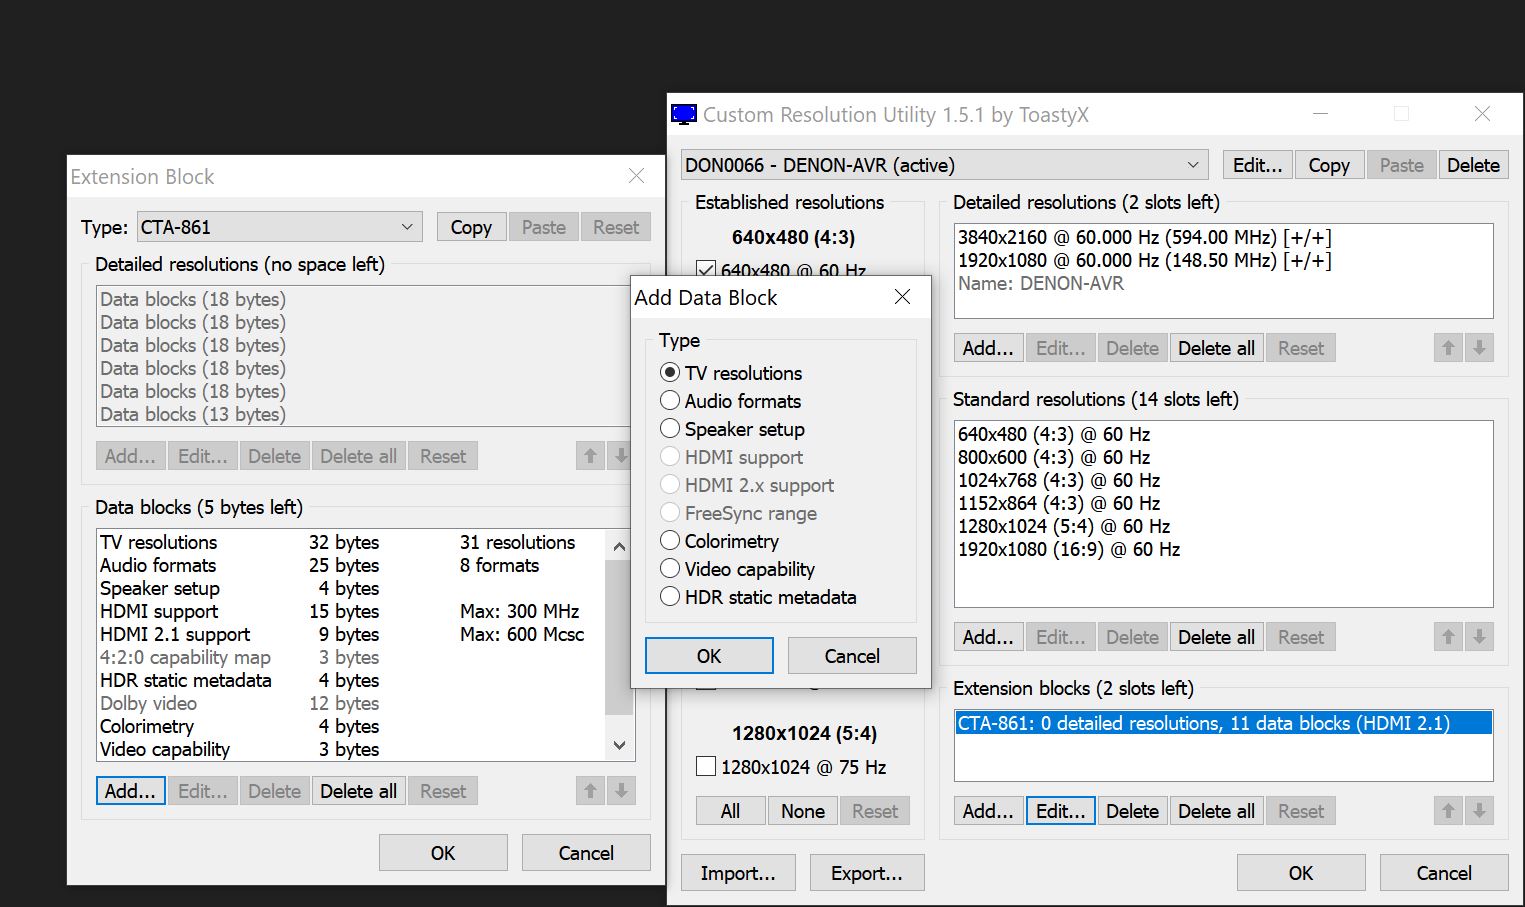This screenshot has height=907, width=1525.
Task: Click move-down arrow for Standard resolutions
Action: point(1479,637)
